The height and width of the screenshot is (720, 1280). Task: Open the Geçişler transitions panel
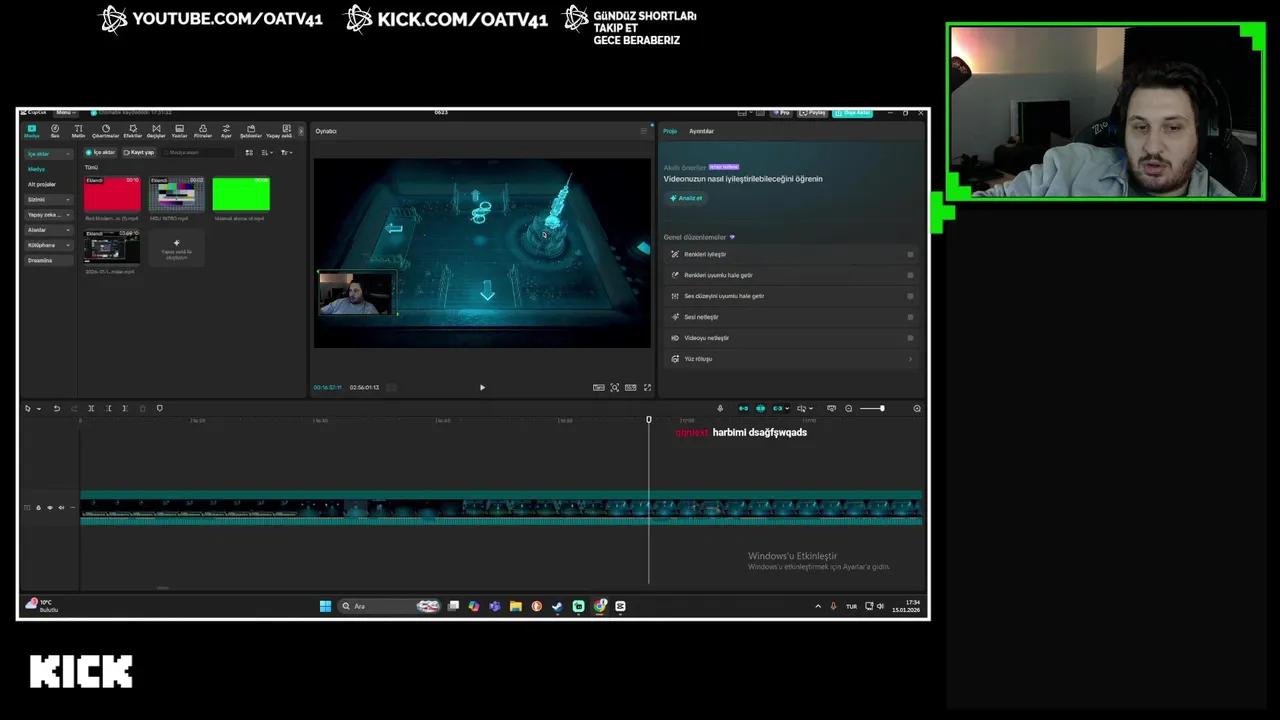[156, 131]
